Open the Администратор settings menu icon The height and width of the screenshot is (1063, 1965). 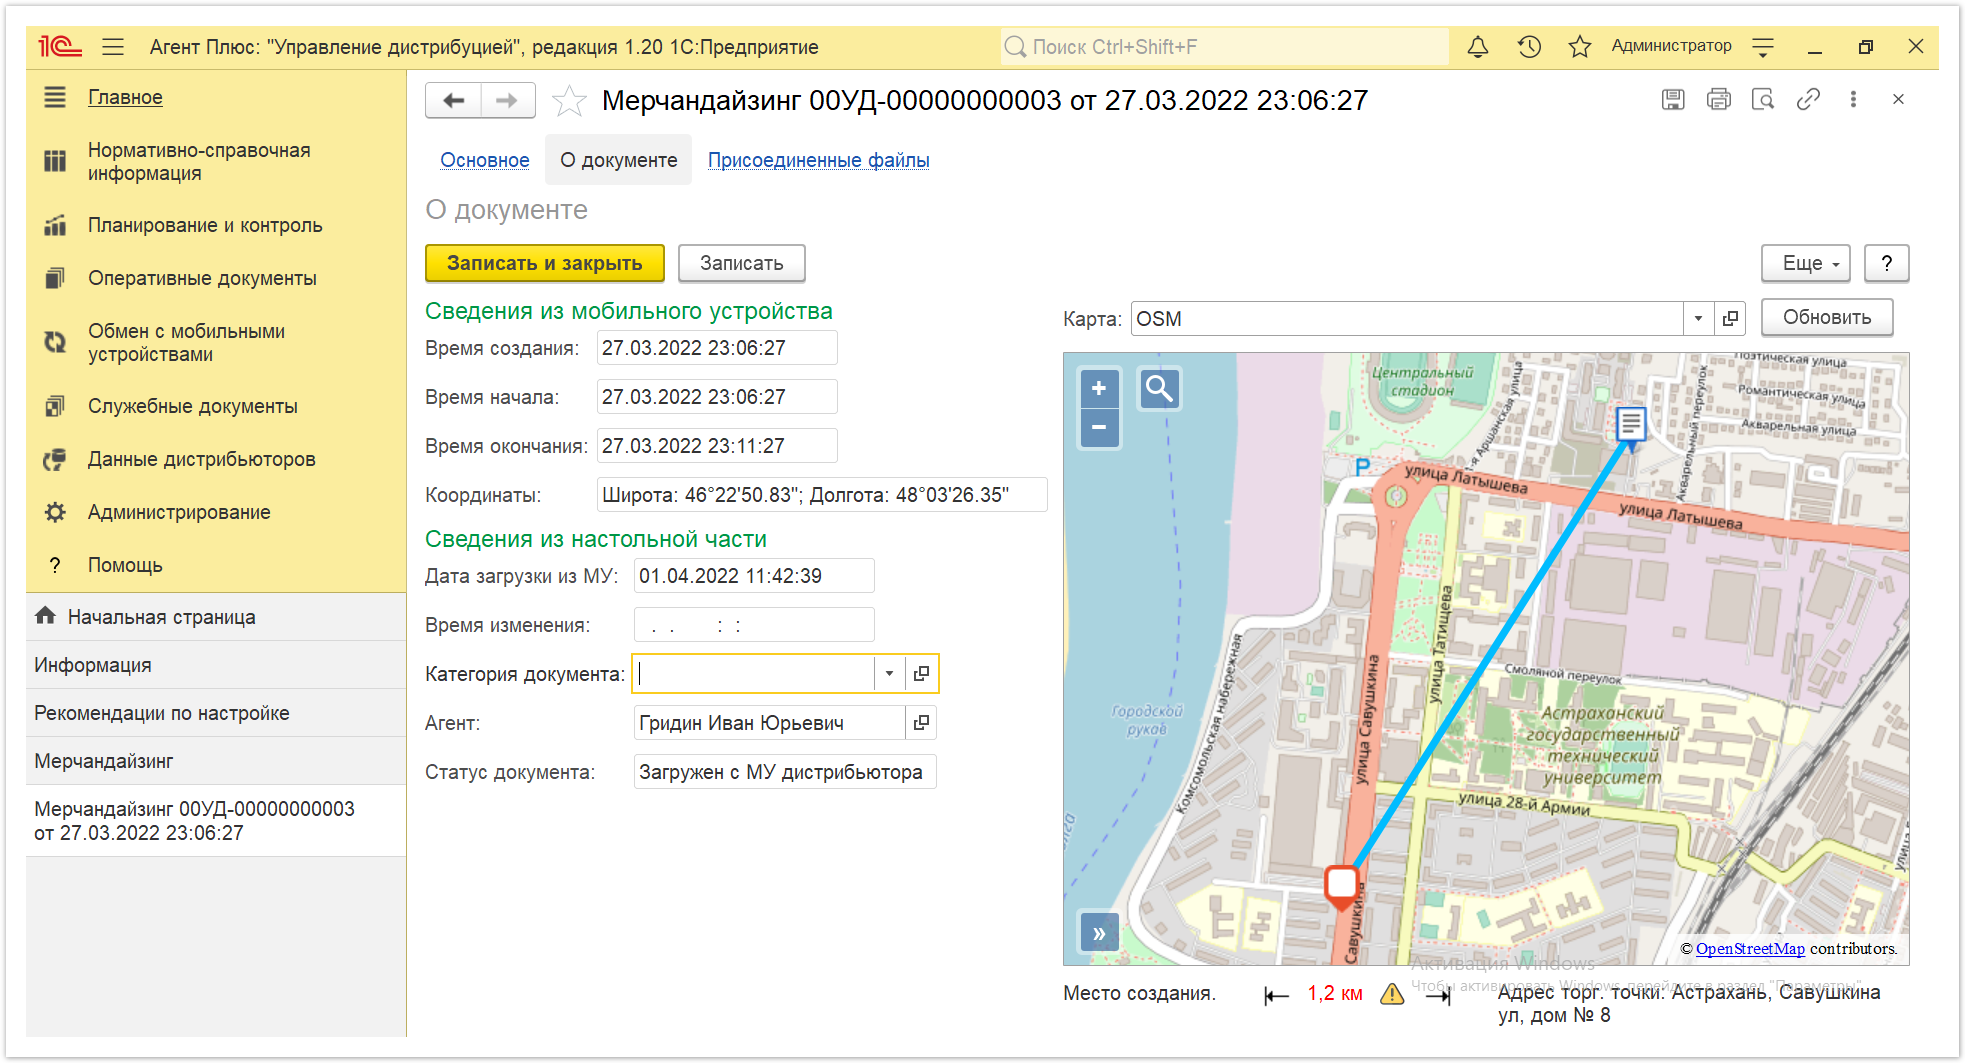point(1764,47)
